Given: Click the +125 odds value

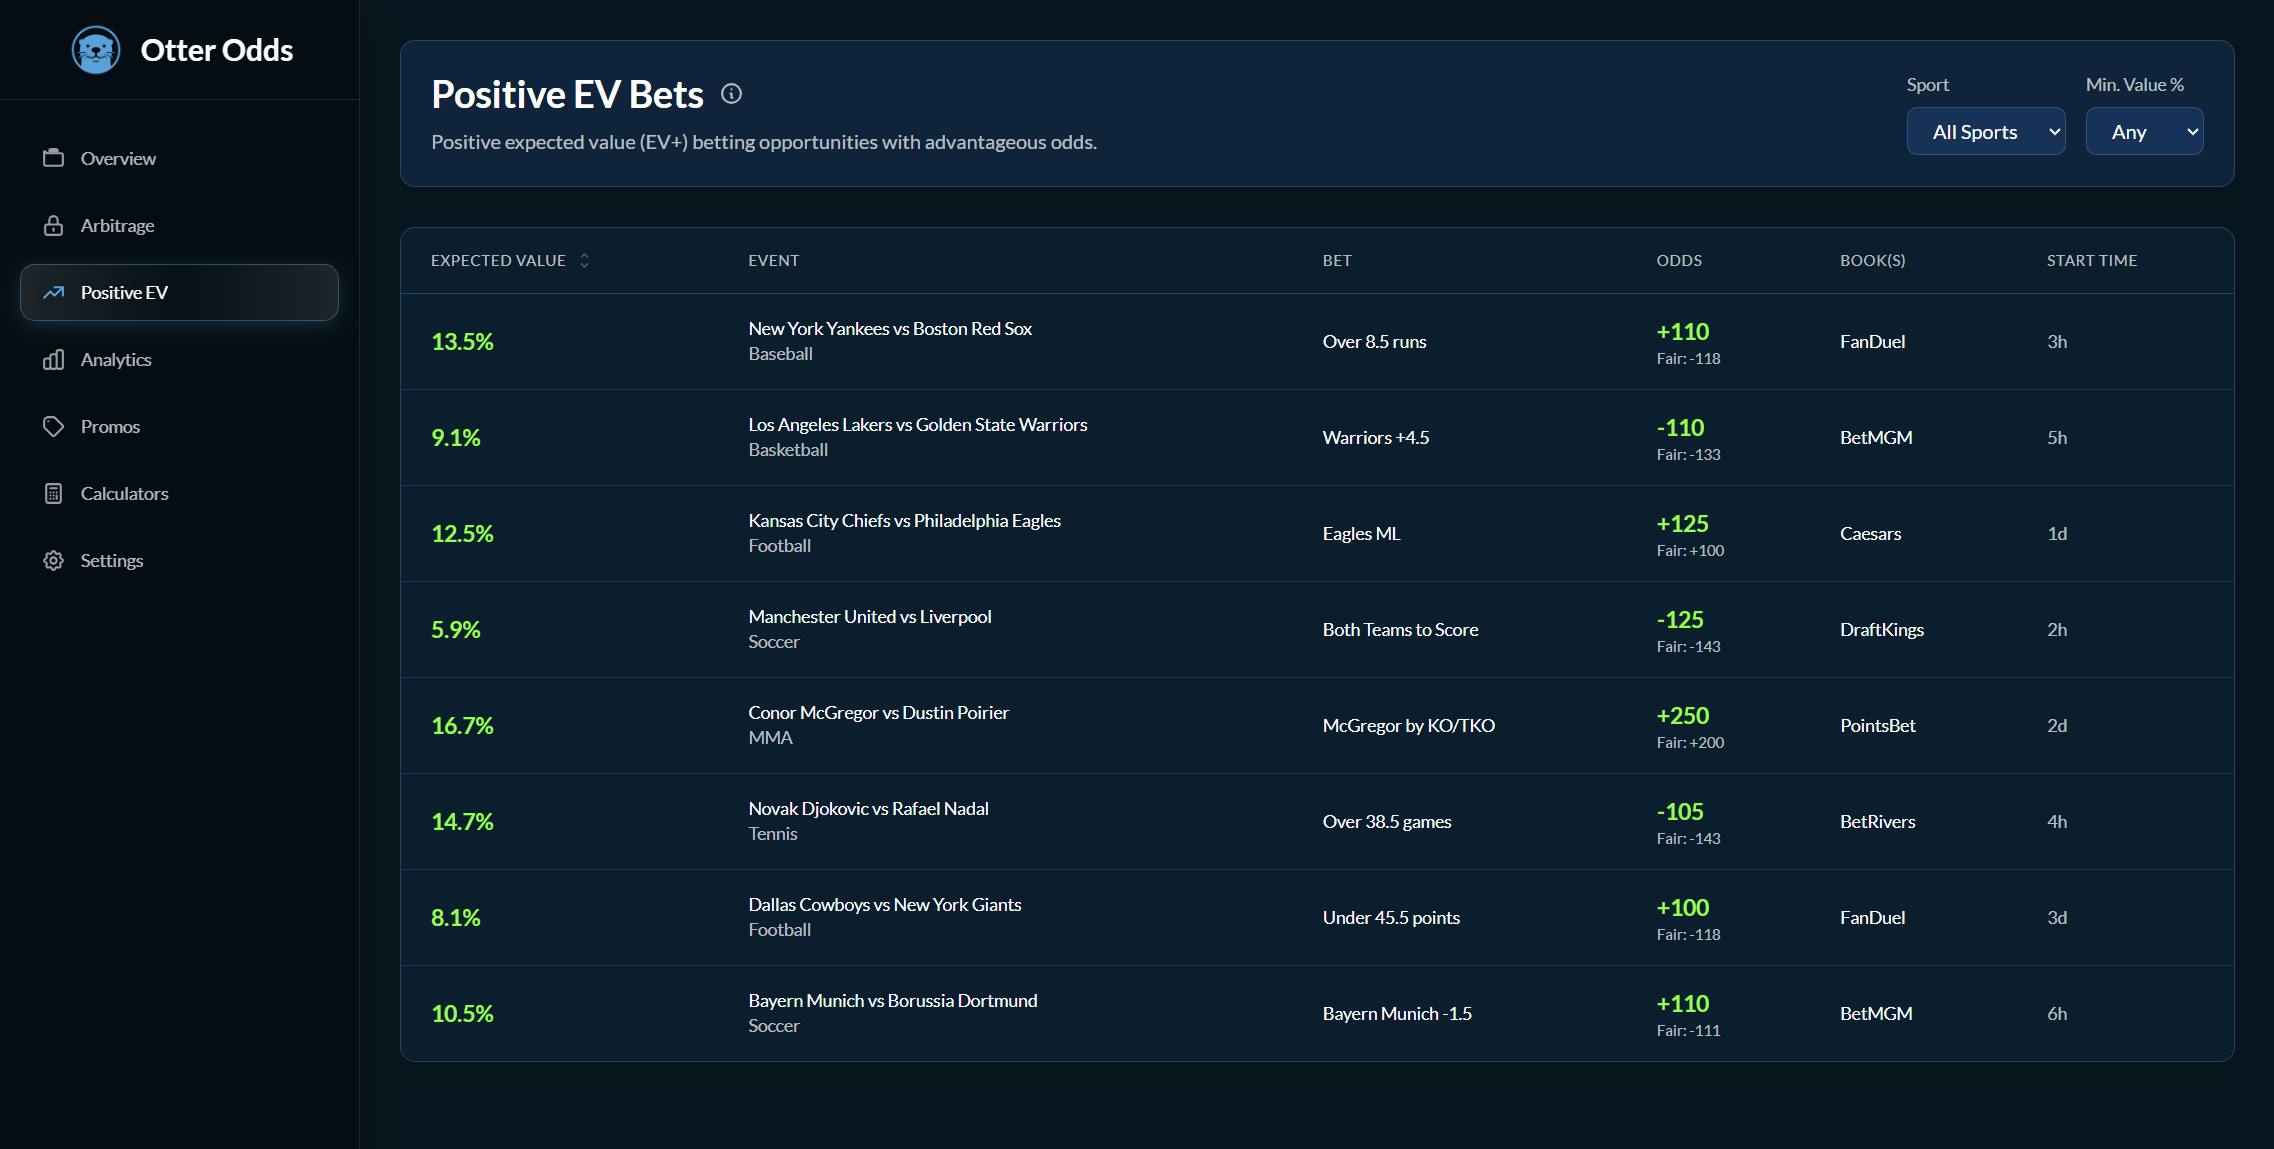Looking at the screenshot, I should click(1683, 523).
